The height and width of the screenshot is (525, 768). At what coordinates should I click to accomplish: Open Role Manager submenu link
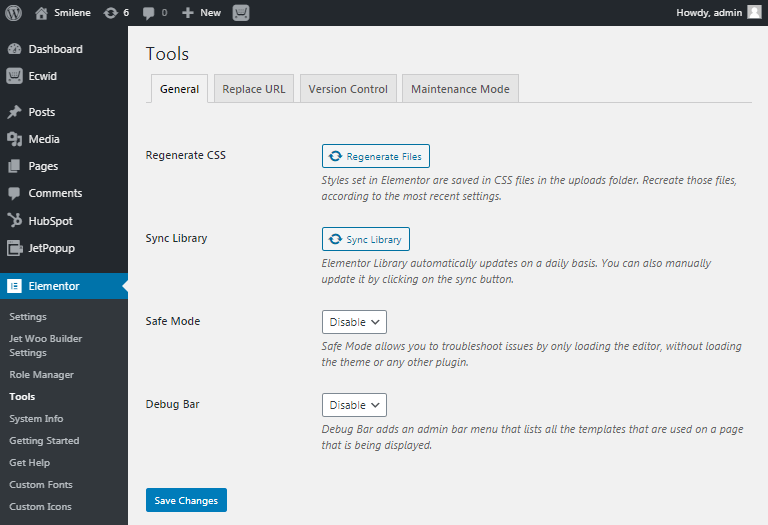pyautogui.click(x=42, y=375)
